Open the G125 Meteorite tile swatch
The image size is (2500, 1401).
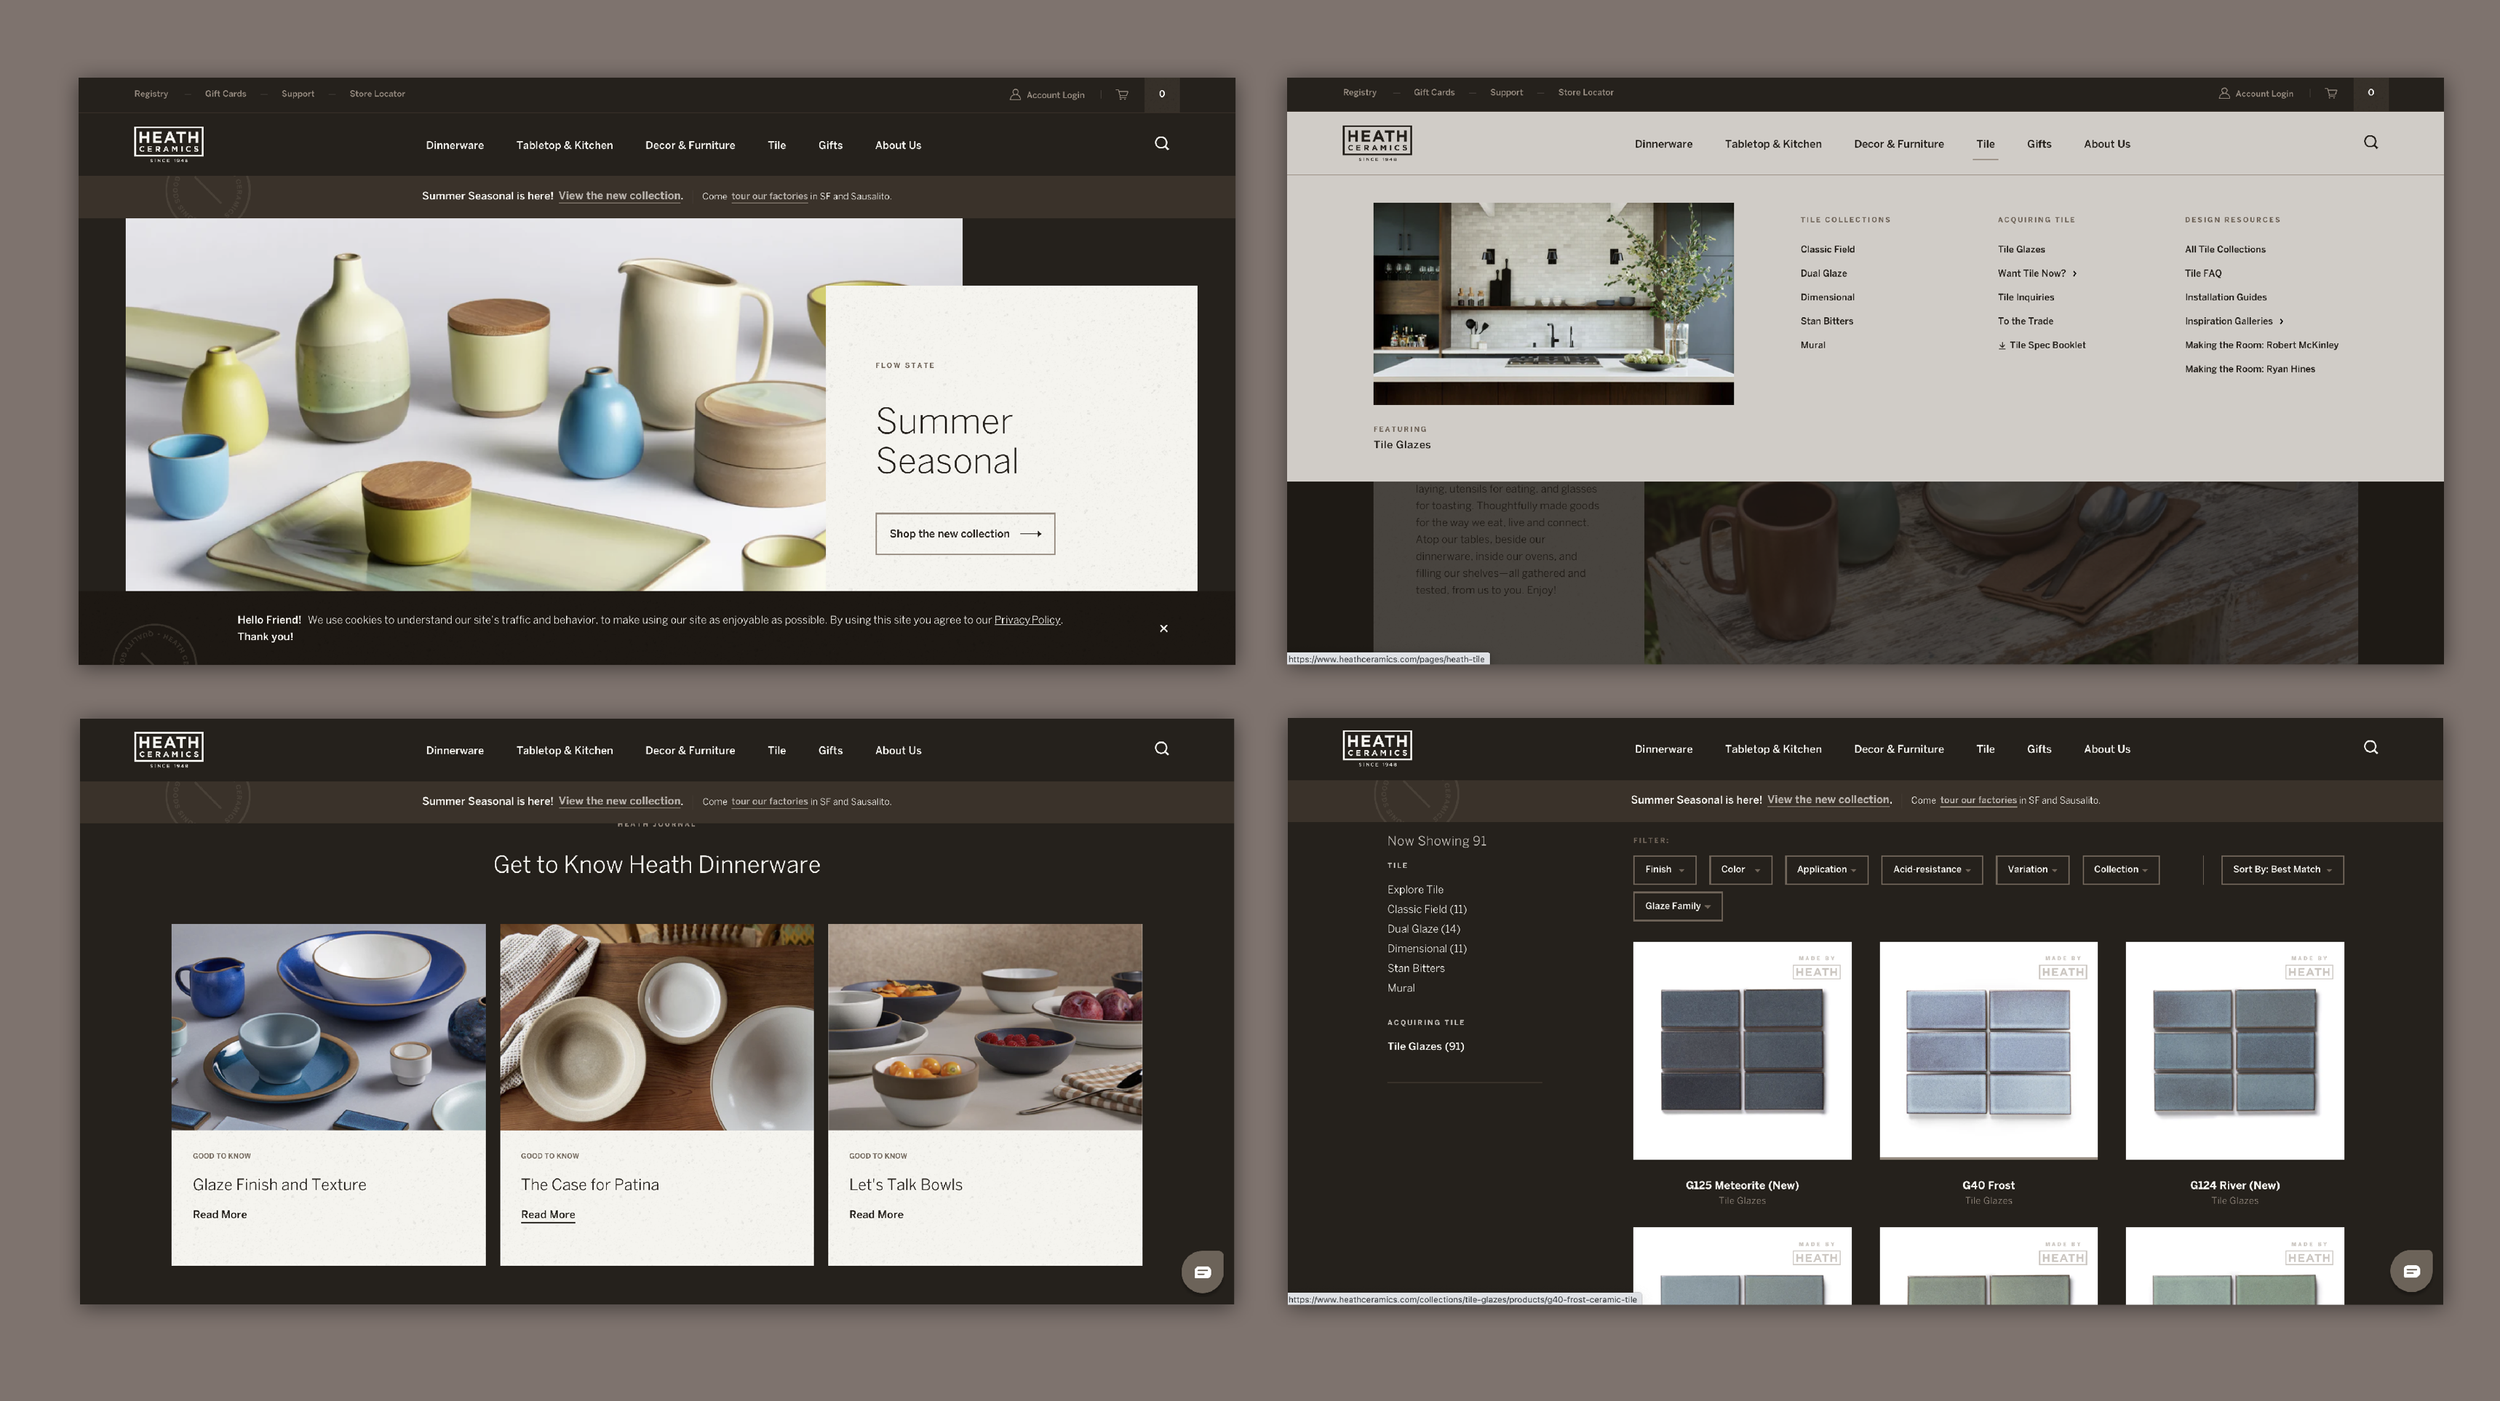coord(1741,1050)
